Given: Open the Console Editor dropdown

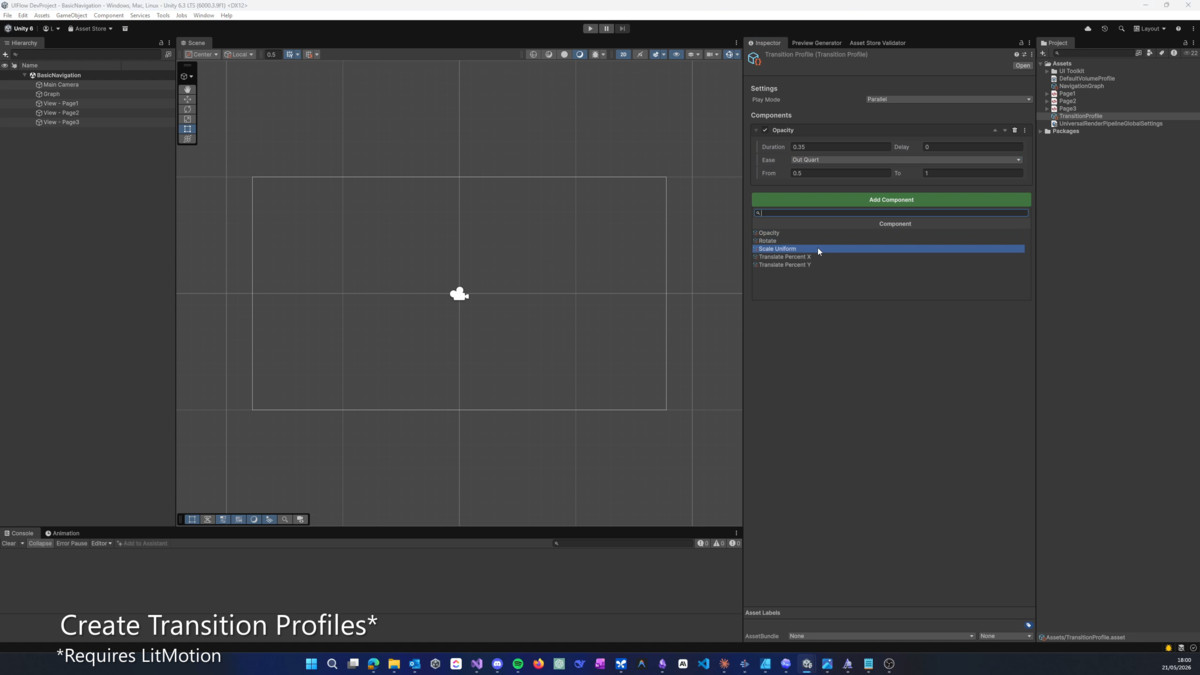Looking at the screenshot, I should click(x=101, y=543).
